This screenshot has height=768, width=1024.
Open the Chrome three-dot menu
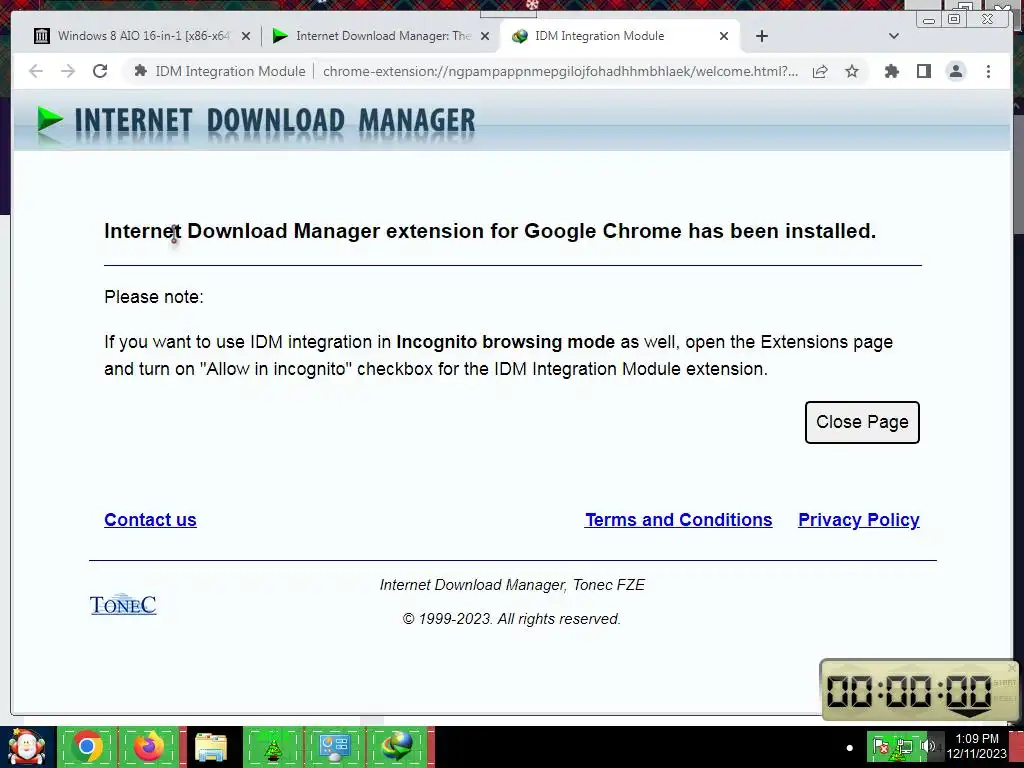(x=988, y=71)
